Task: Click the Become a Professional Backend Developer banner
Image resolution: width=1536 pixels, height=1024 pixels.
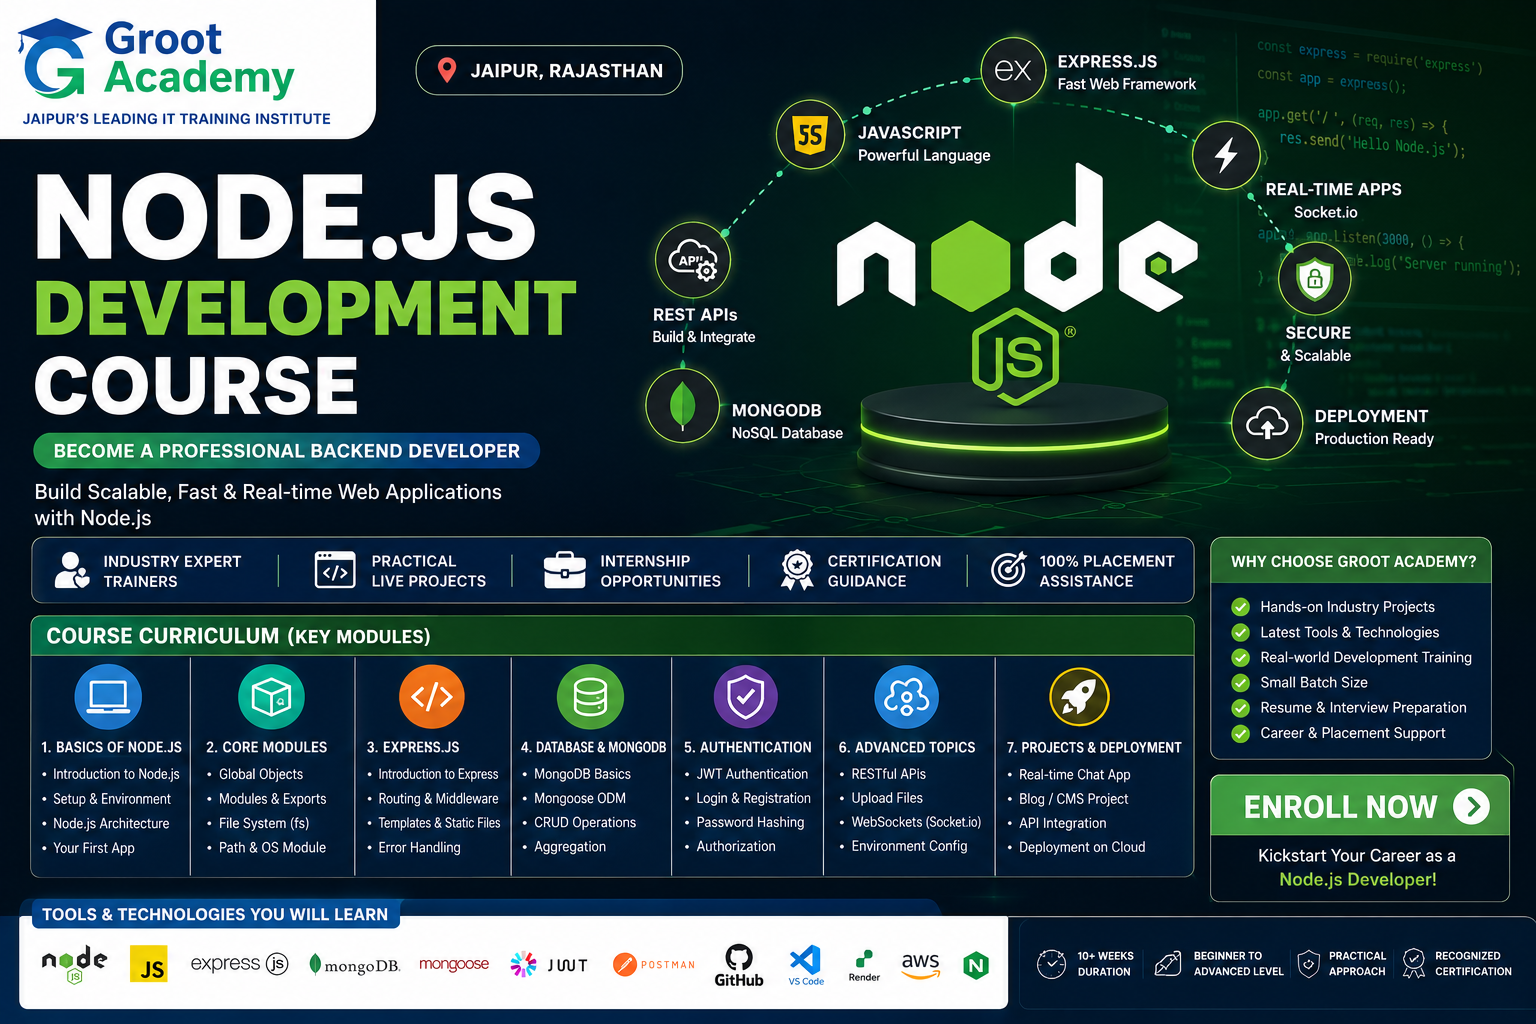Action: pyautogui.click(x=287, y=451)
